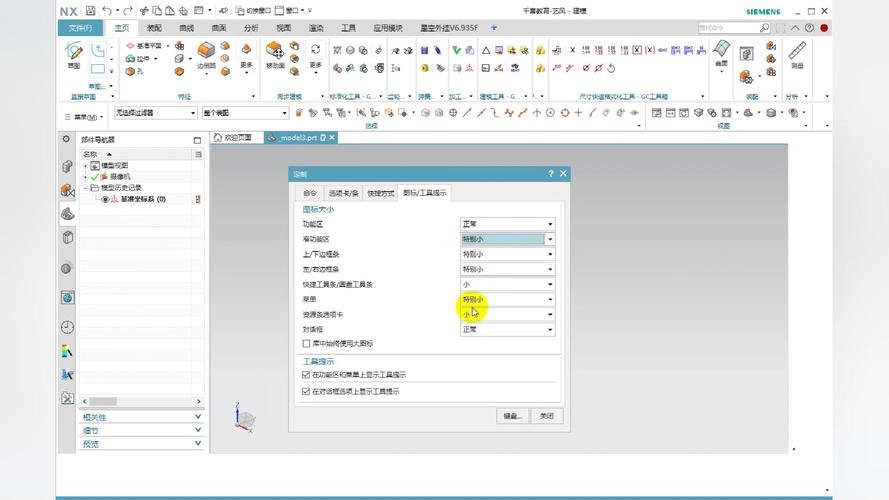Viewport: 889px width, 500px height.
Task: Switch to the 选项卡/条 tab
Action: pos(344,193)
